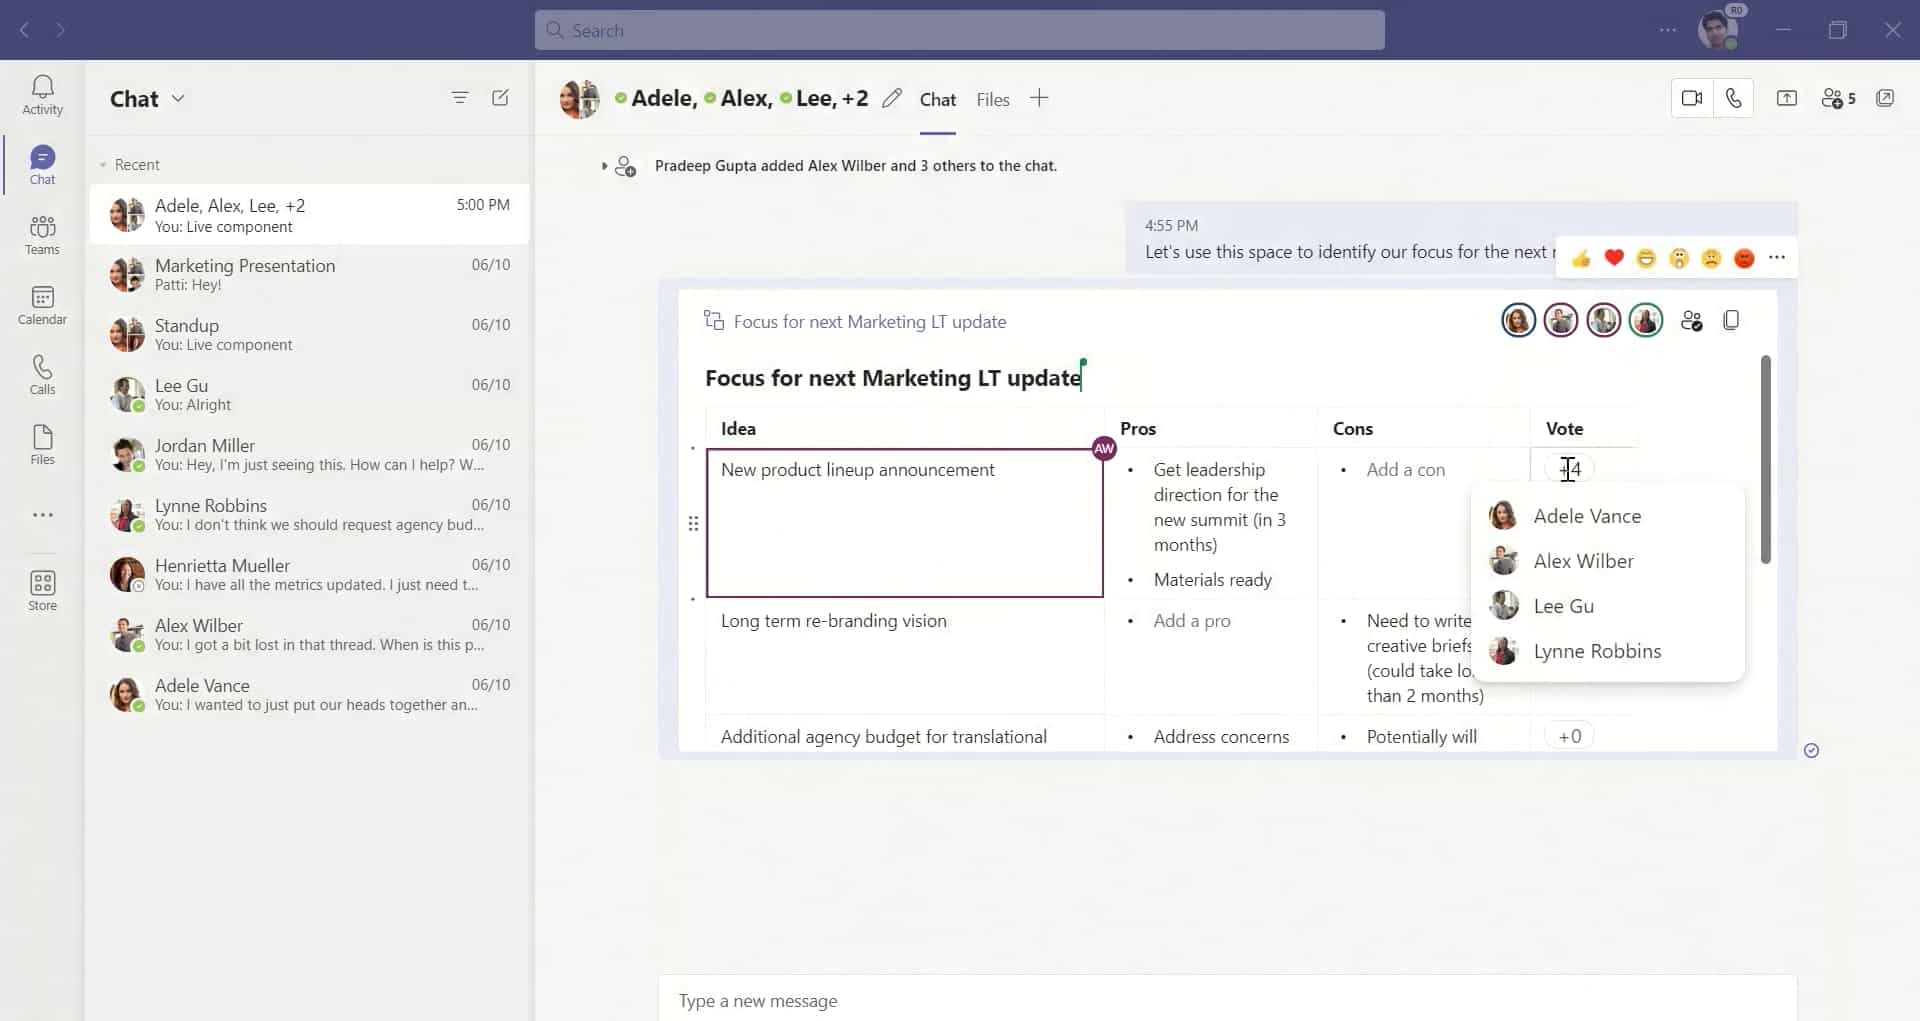Go forward with the forward arrow
The height and width of the screenshot is (1021, 1920).
click(x=61, y=30)
